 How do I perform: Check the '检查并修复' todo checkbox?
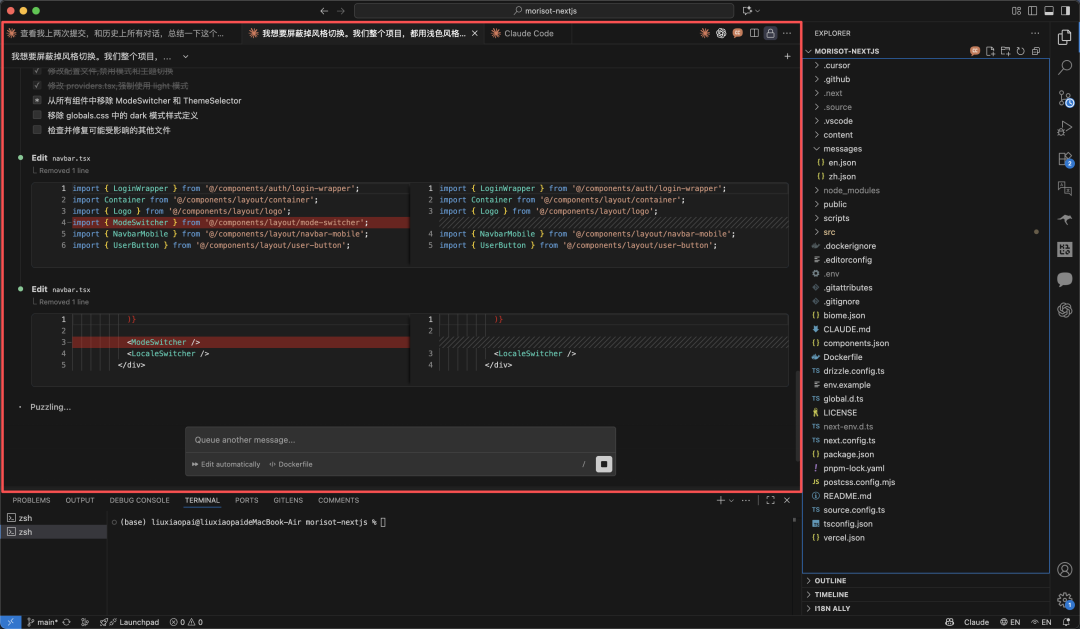point(37,130)
